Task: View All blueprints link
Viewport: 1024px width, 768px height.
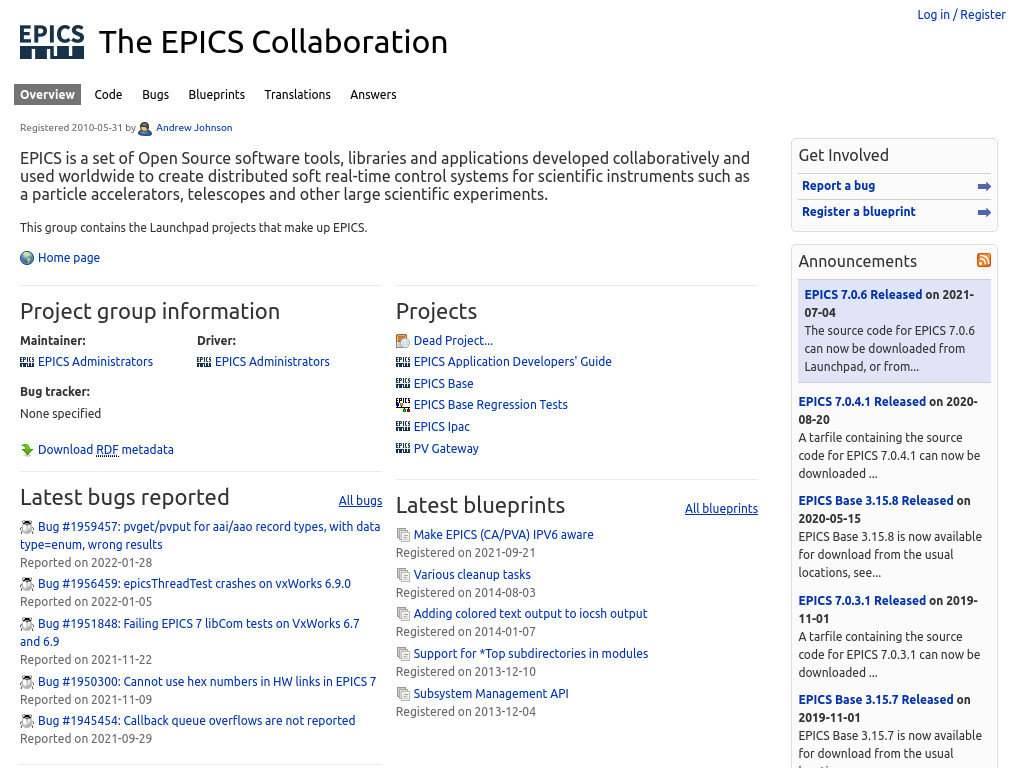Action: click(722, 509)
